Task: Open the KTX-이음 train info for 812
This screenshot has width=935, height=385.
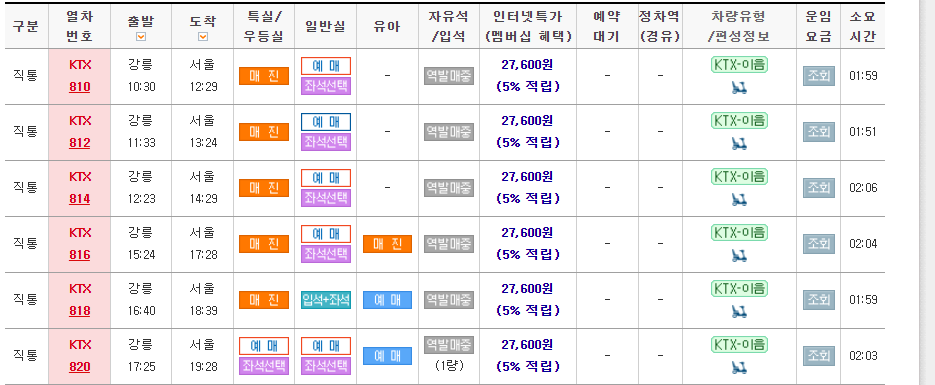Action: pyautogui.click(x=739, y=120)
